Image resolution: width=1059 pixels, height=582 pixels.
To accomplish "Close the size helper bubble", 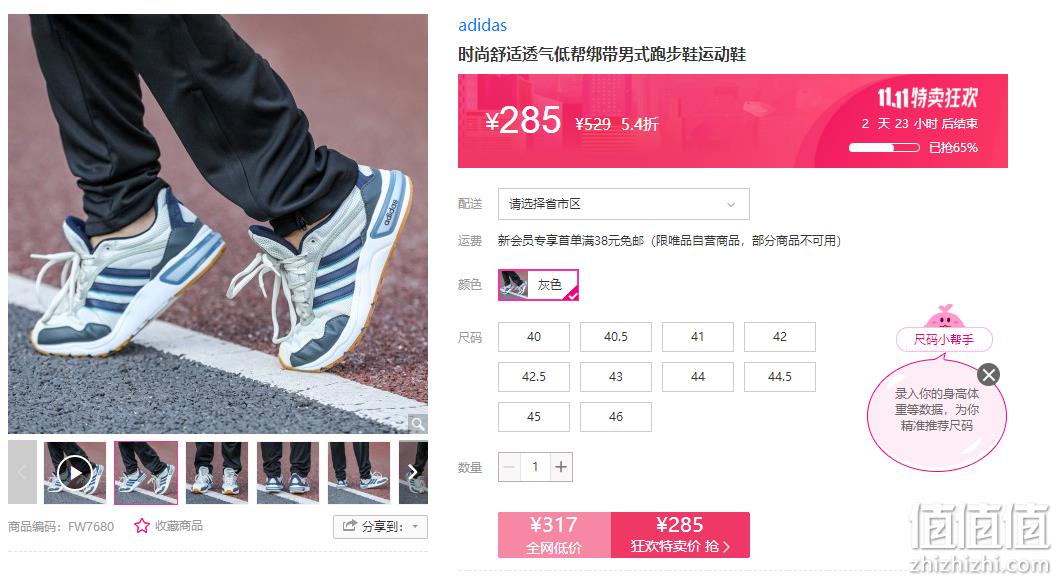I will (x=989, y=375).
